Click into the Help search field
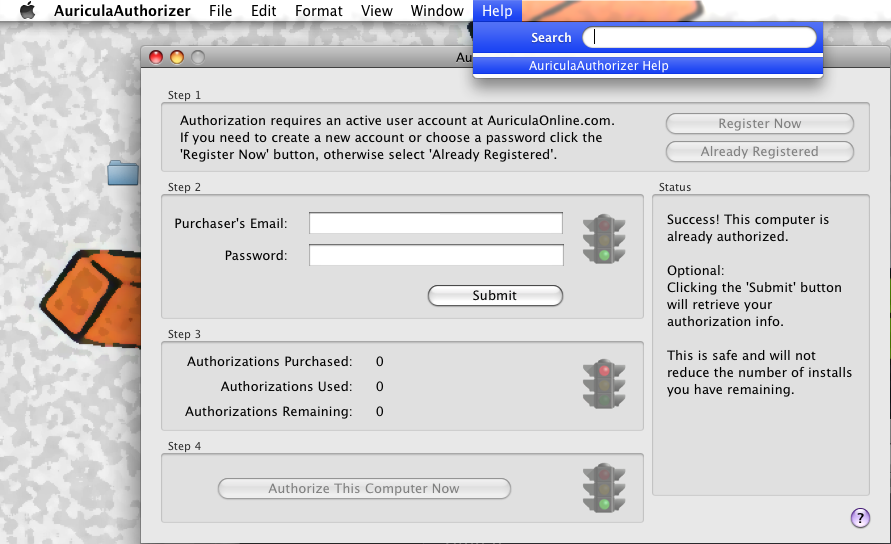The height and width of the screenshot is (544, 891). [x=700, y=38]
